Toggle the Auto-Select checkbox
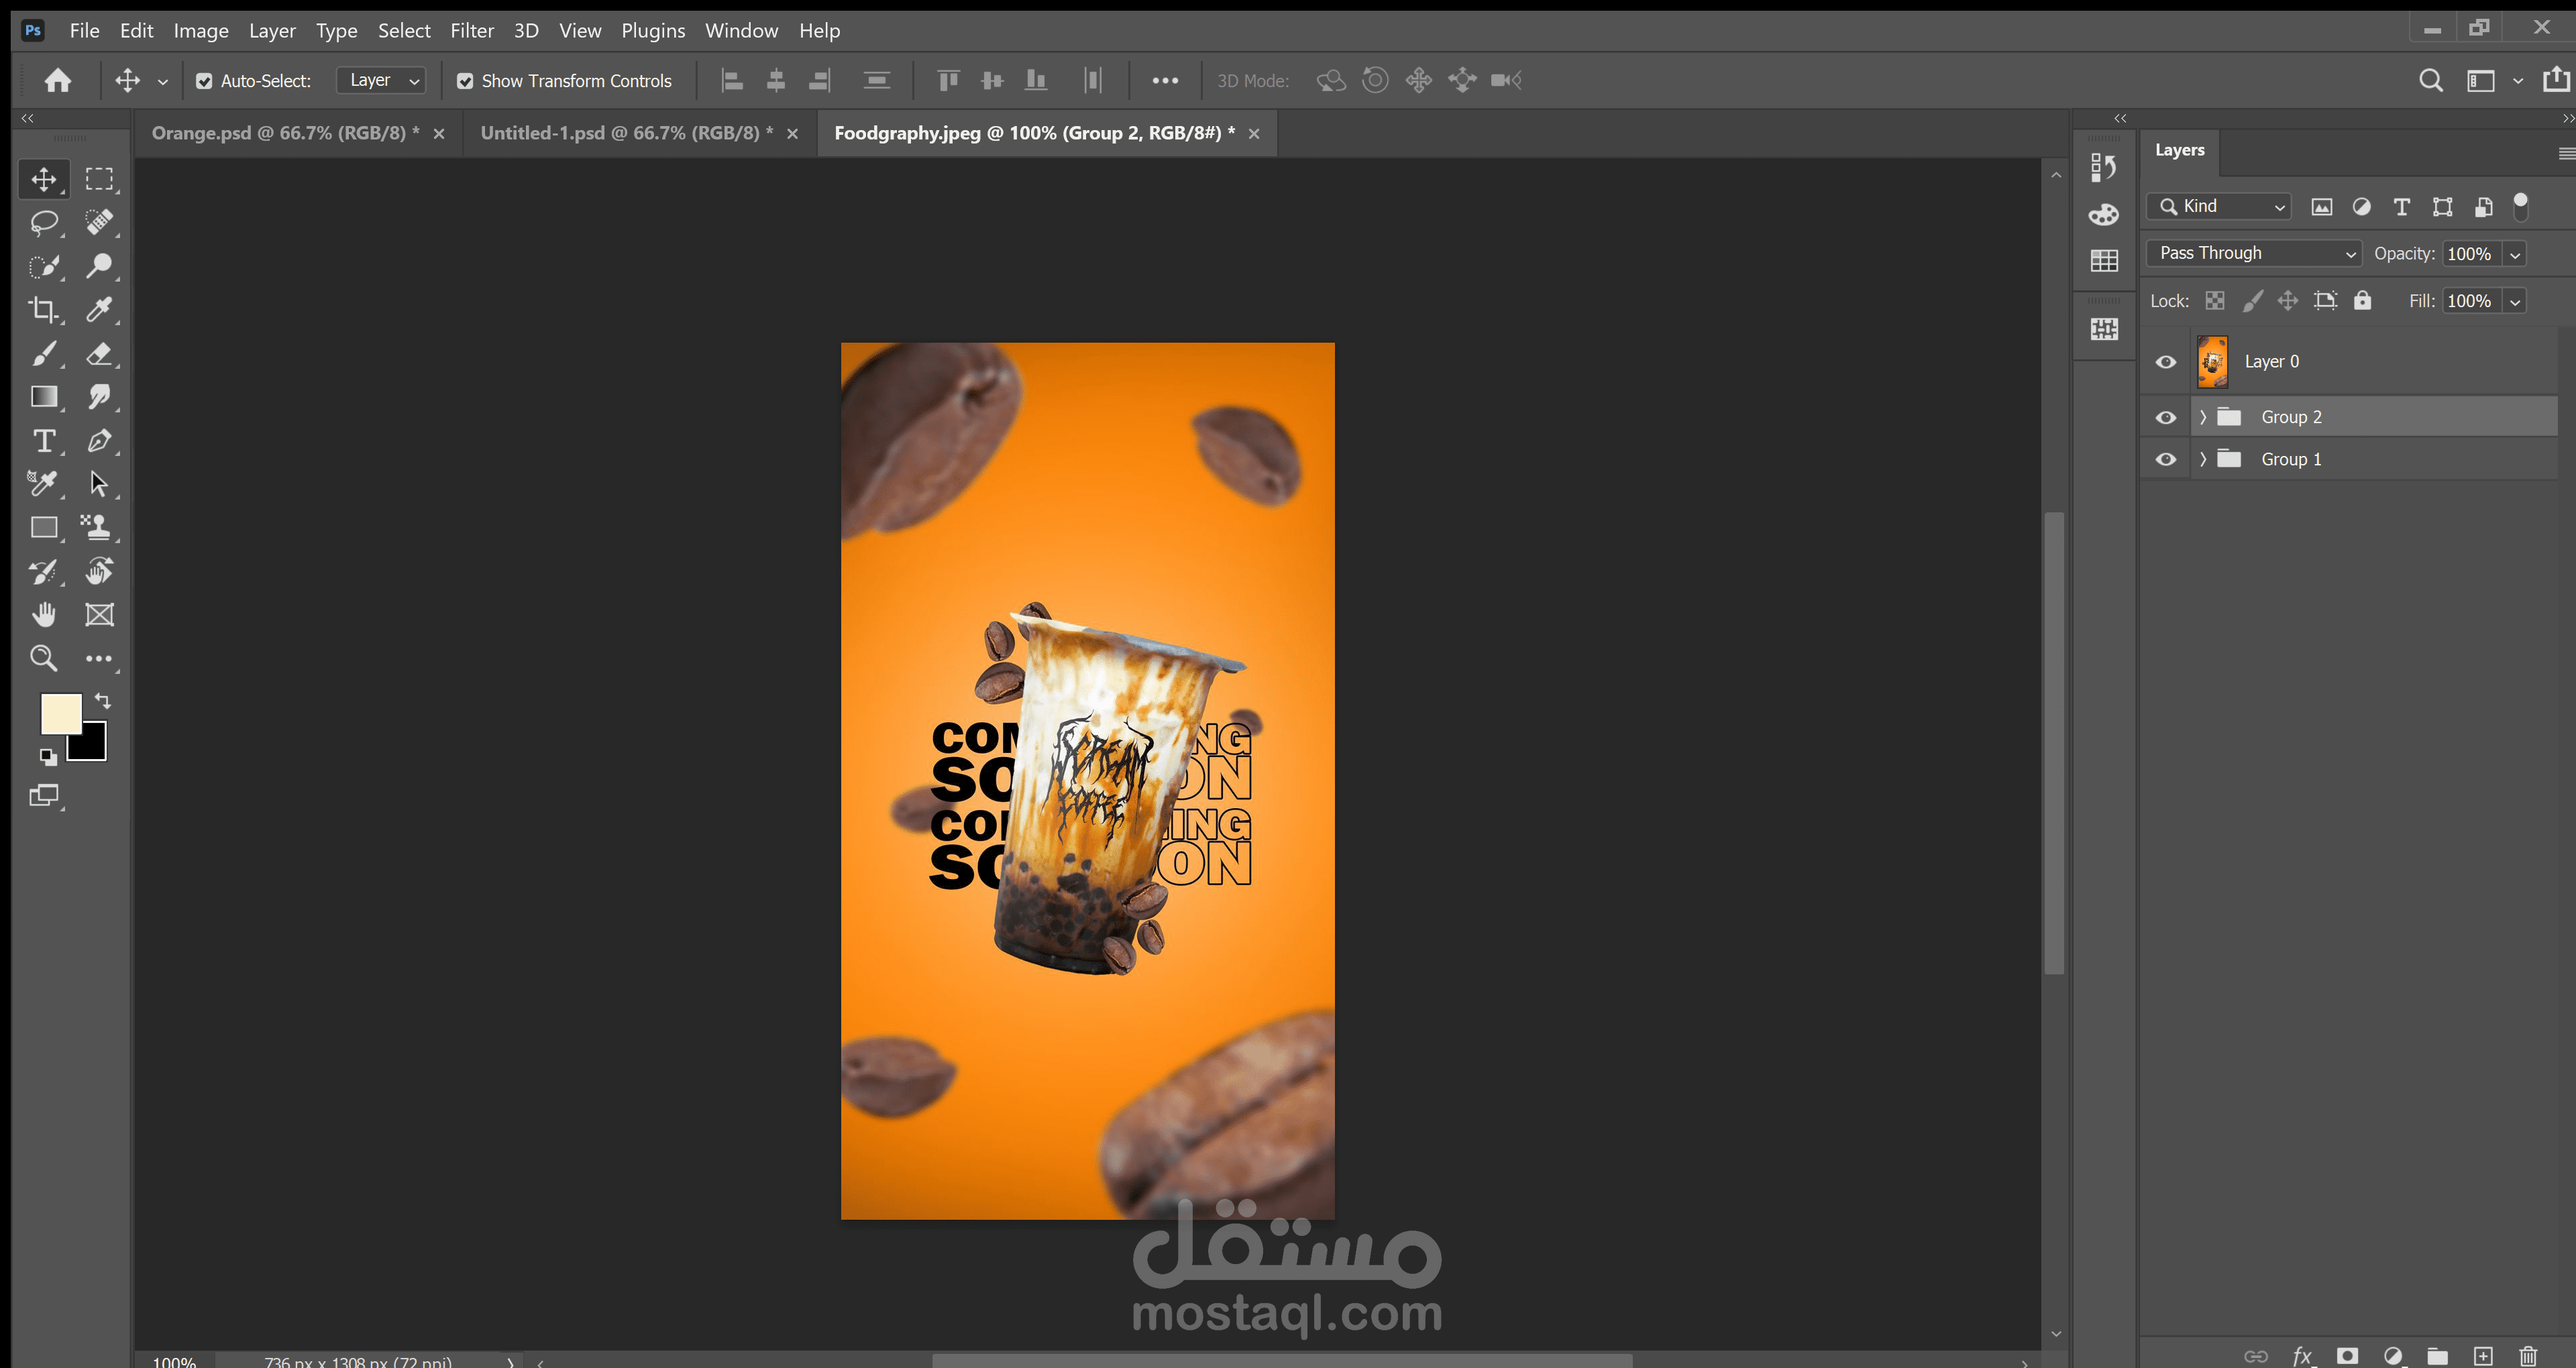2576x1368 pixels. pos(204,81)
